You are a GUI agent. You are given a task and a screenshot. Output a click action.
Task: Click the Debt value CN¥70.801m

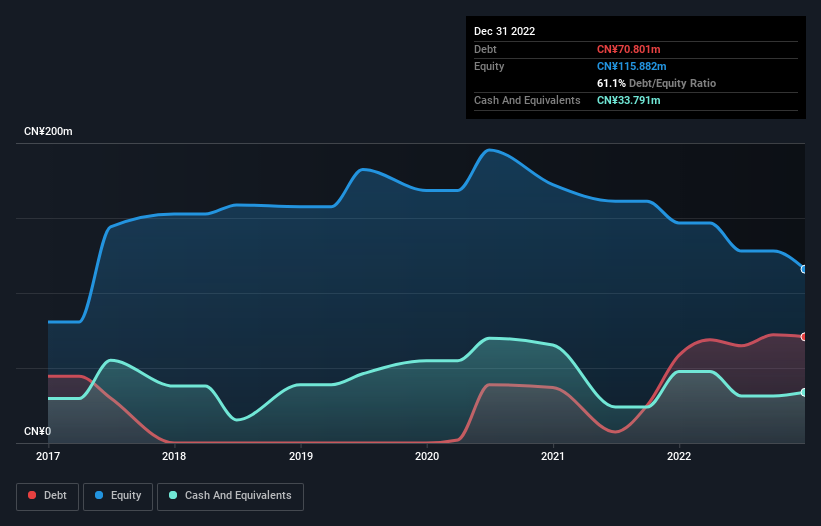tap(628, 49)
